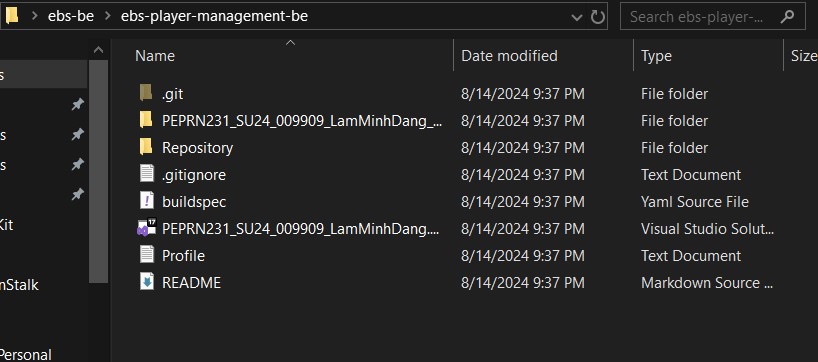The height and width of the screenshot is (362, 818).
Task: Expand chevron after ebs-be in path
Action: [x=107, y=16]
